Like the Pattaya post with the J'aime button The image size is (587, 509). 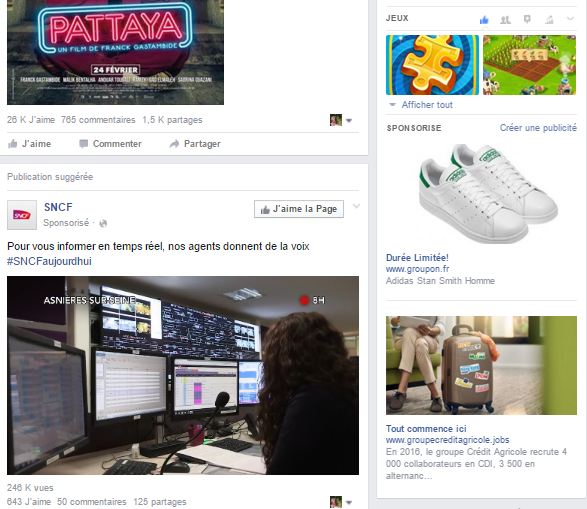point(30,144)
